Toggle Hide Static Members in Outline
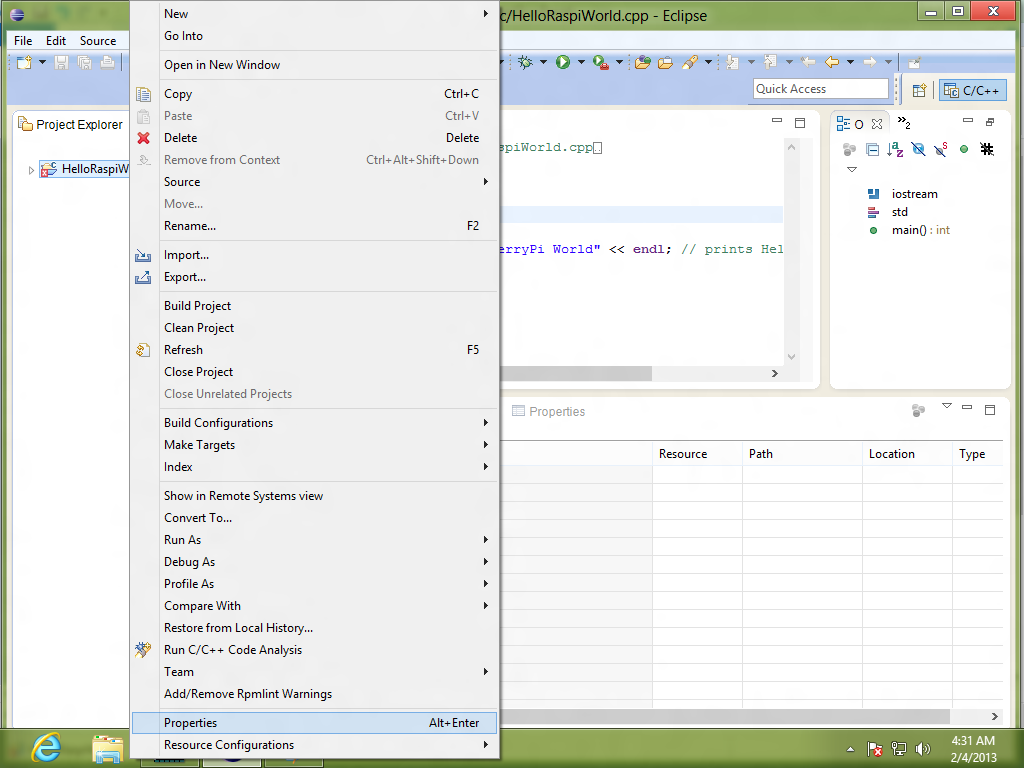Screen dimensions: 1024x768 point(941,150)
